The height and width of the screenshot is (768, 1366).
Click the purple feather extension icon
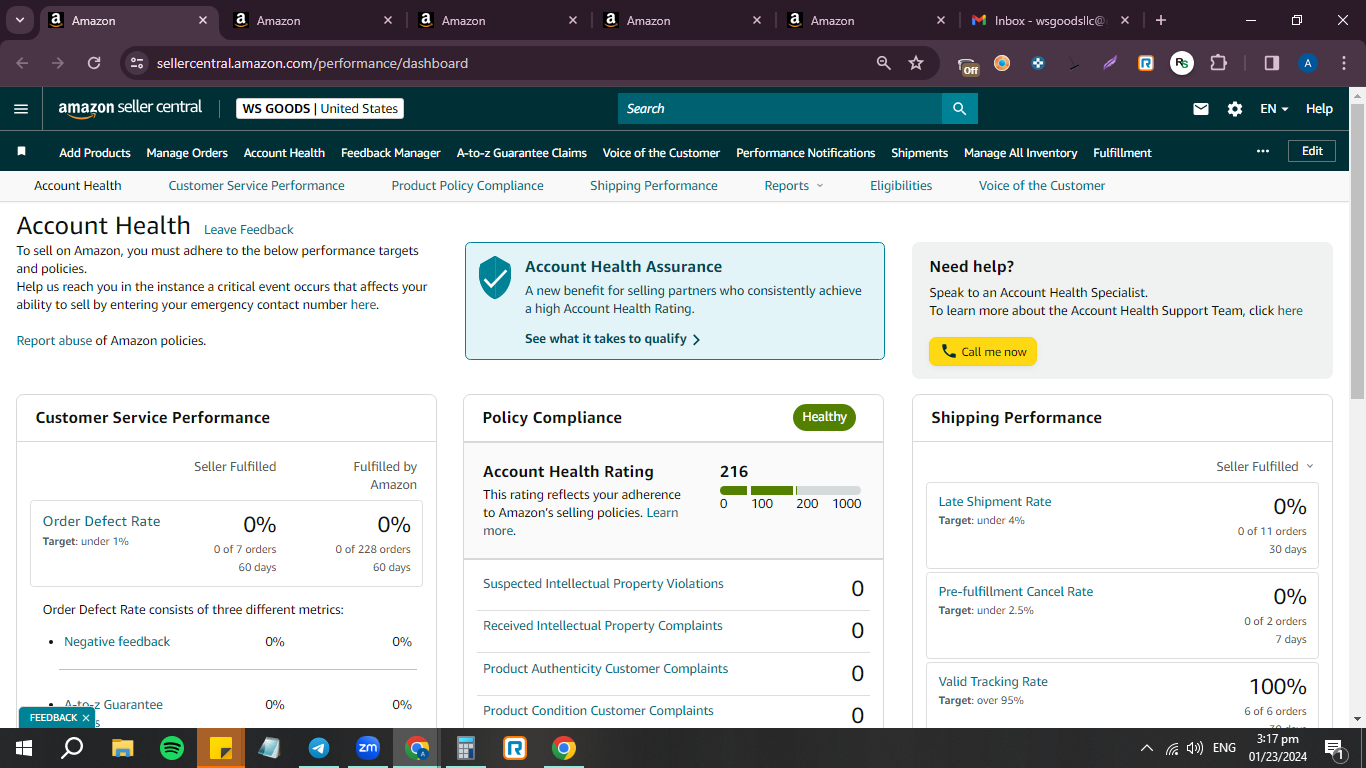tap(1110, 63)
